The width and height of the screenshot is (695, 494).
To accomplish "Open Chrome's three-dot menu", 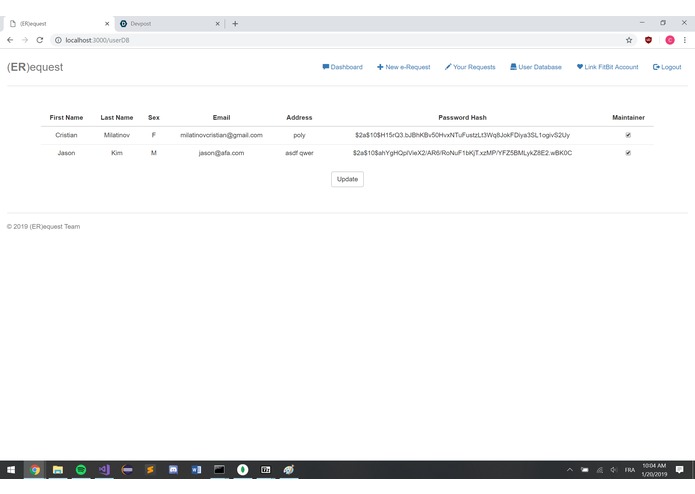I will pos(685,40).
